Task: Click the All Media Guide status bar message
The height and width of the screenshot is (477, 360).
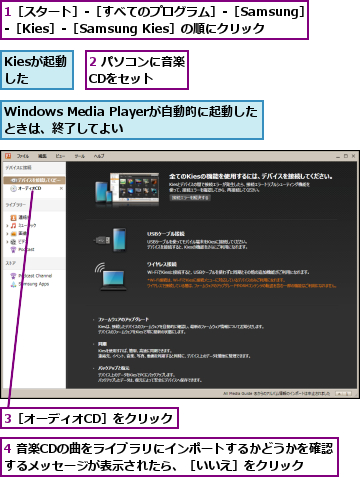Action: tap(277, 394)
